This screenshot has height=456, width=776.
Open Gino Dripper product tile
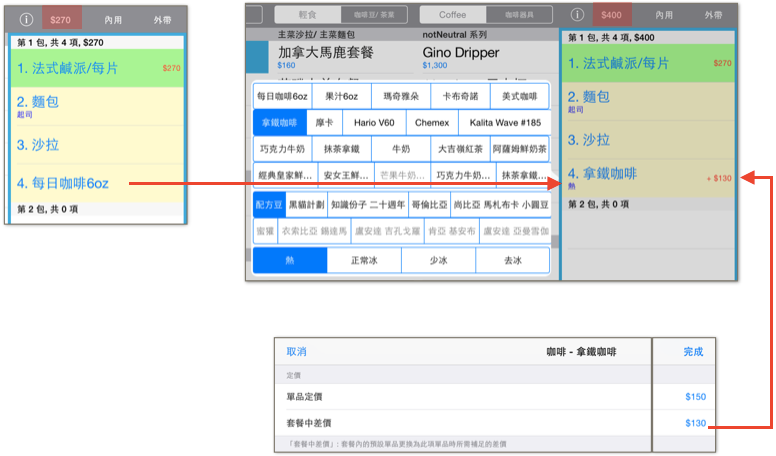(x=461, y=53)
